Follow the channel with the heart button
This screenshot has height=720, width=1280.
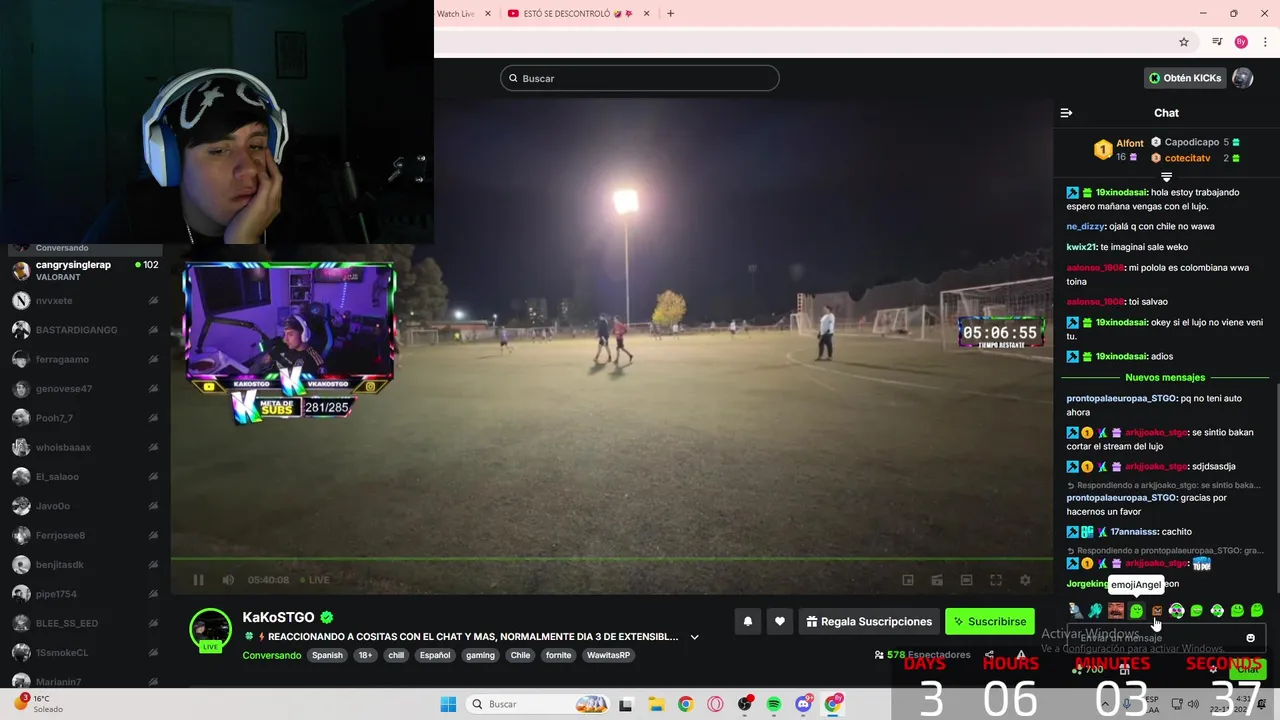780,621
